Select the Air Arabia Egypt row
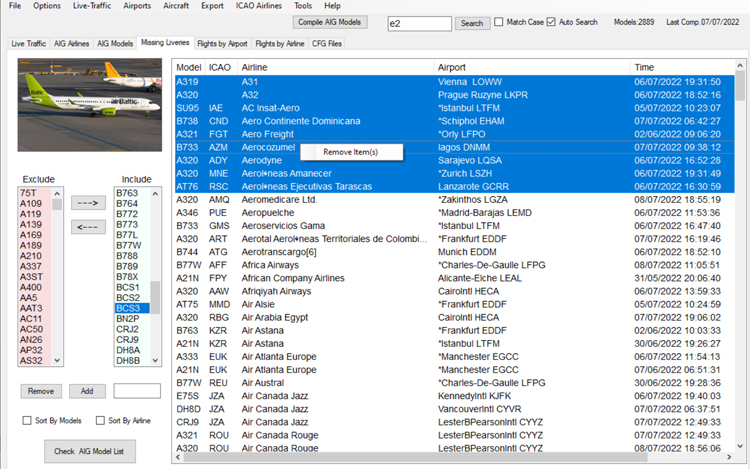The height and width of the screenshot is (469, 750). click(454, 317)
